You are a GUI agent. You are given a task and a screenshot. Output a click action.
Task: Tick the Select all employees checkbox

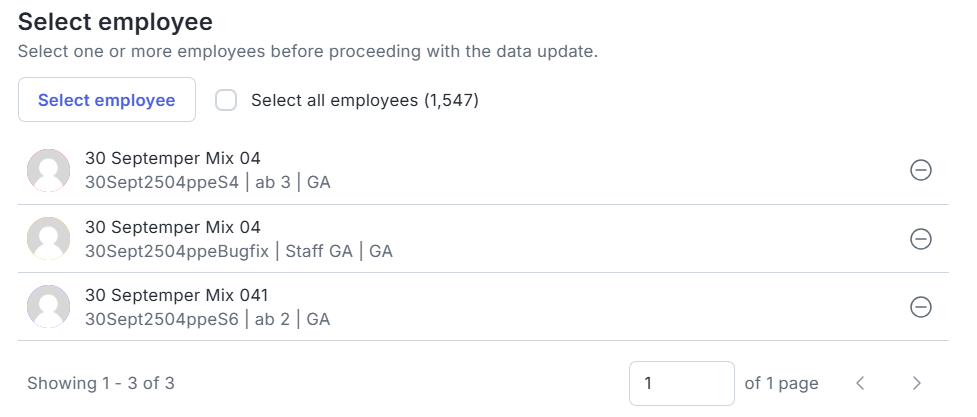click(227, 100)
